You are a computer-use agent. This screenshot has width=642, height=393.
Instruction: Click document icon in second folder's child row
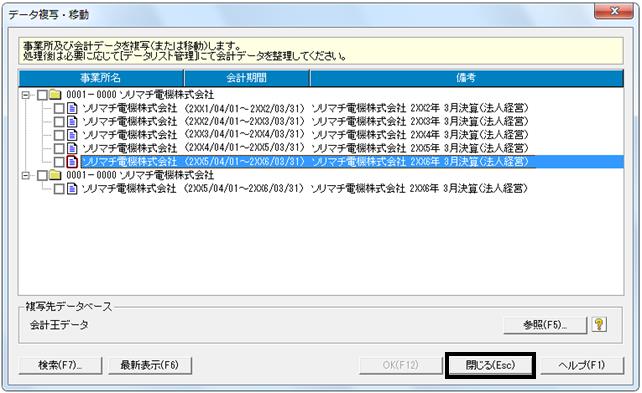[x=72, y=189]
